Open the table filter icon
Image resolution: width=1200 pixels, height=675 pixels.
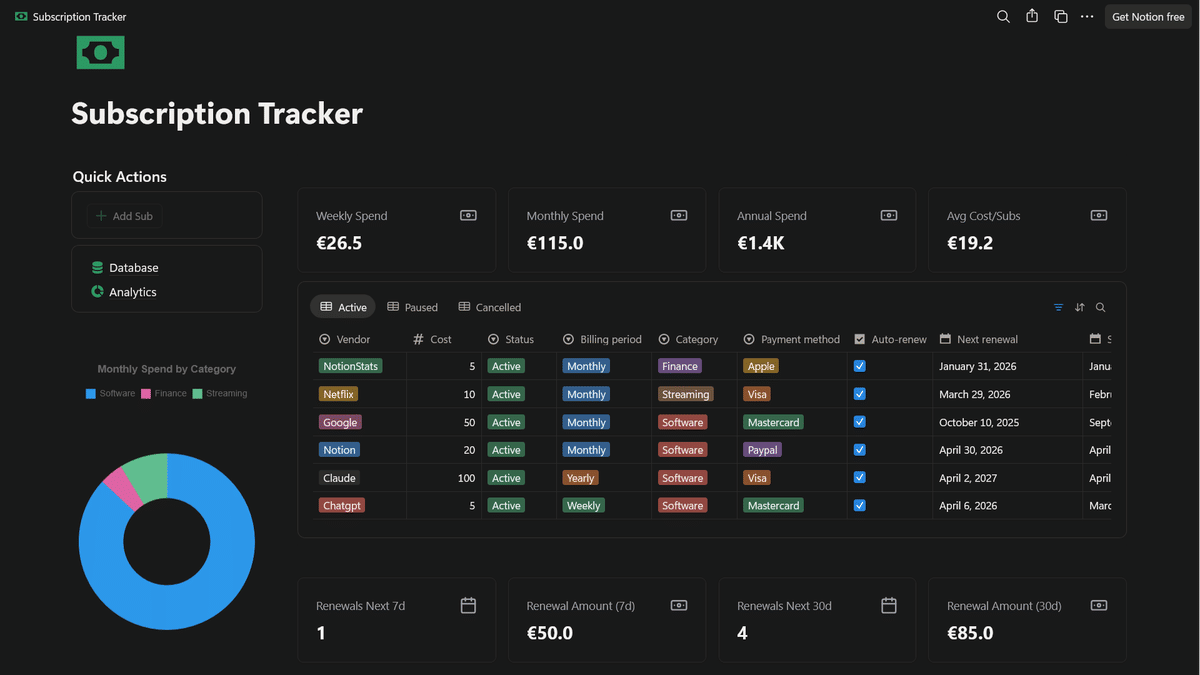click(1059, 307)
